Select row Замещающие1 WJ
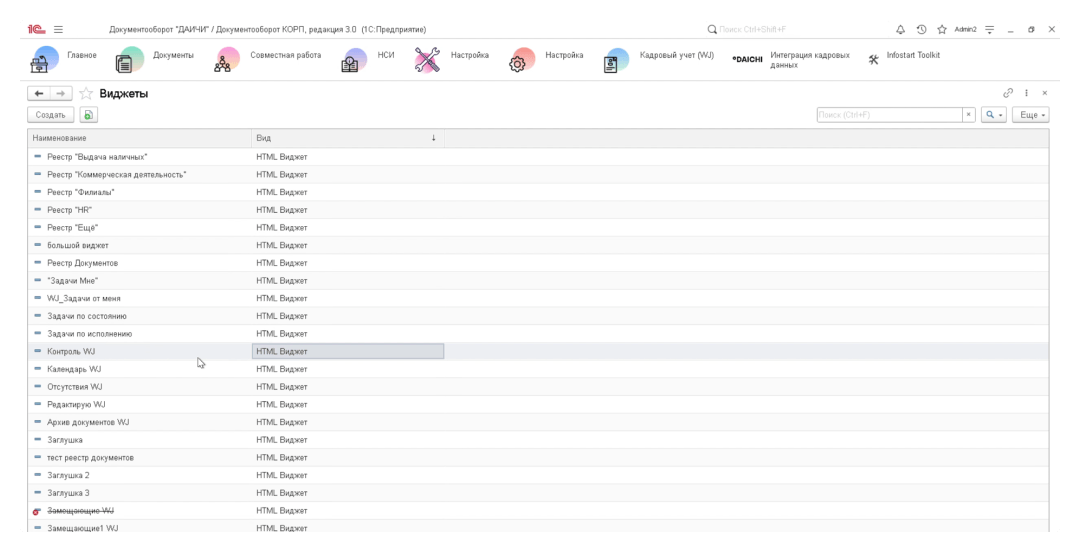 coord(539,527)
